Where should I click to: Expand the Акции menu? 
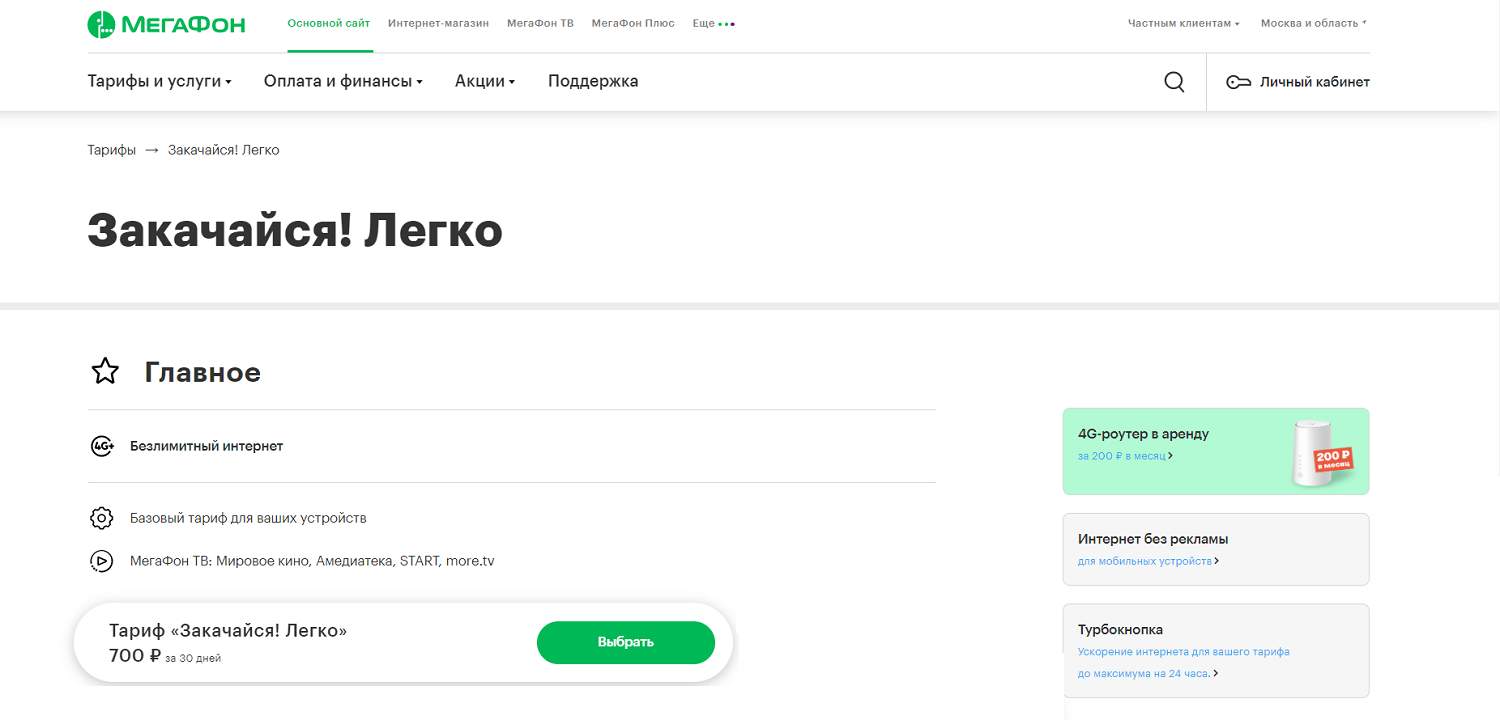point(485,82)
